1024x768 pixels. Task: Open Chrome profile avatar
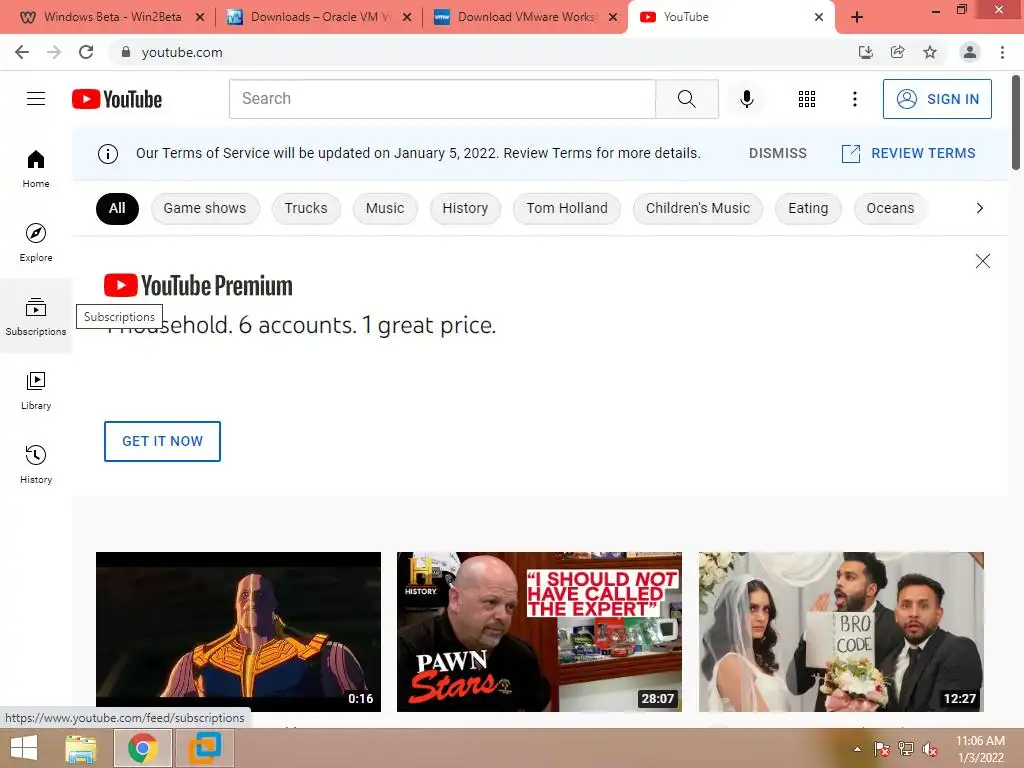970,52
